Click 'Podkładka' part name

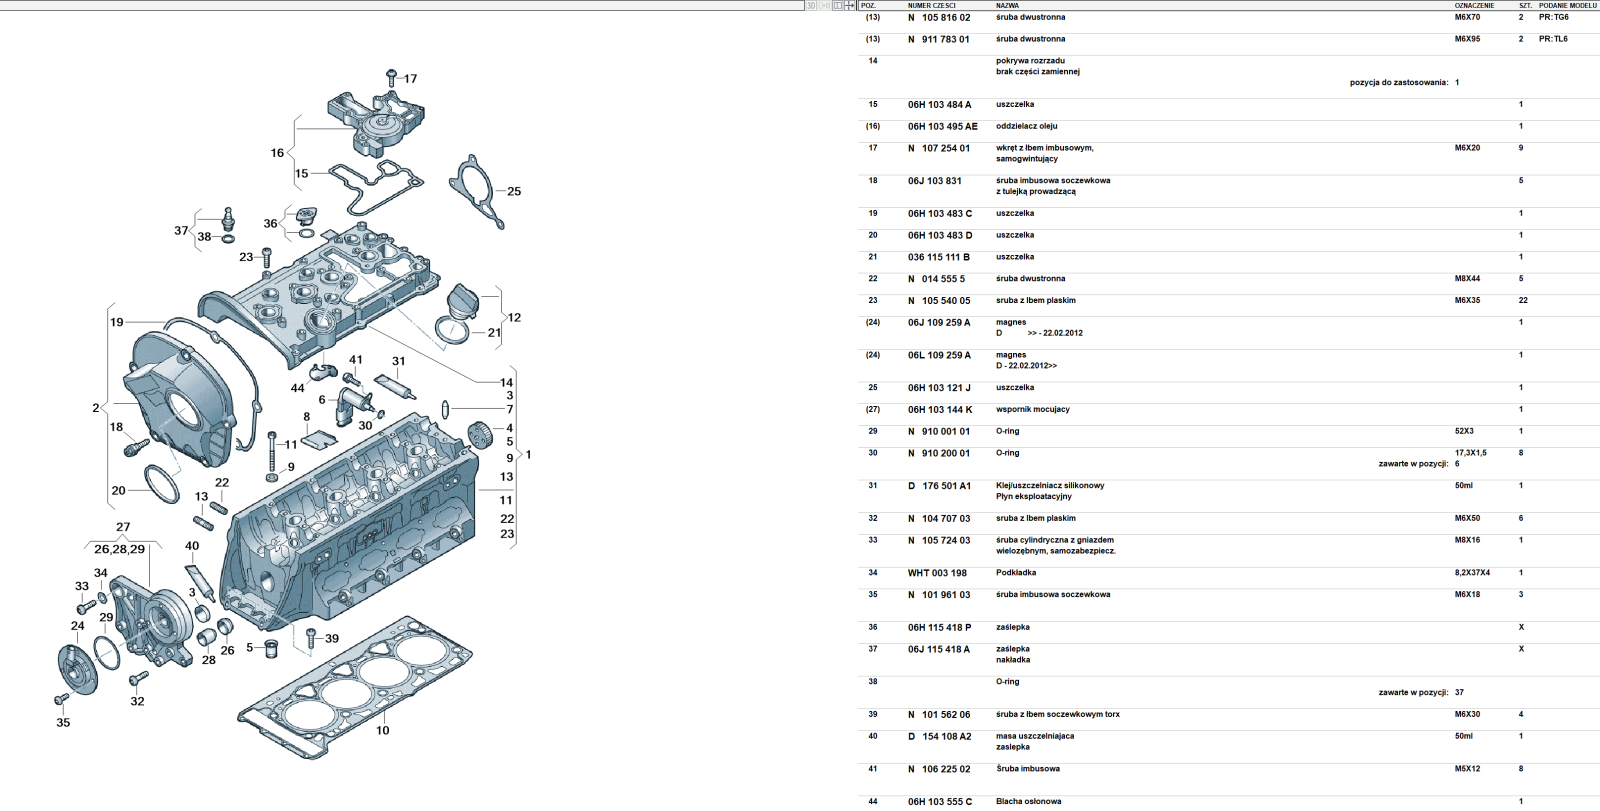point(1015,573)
